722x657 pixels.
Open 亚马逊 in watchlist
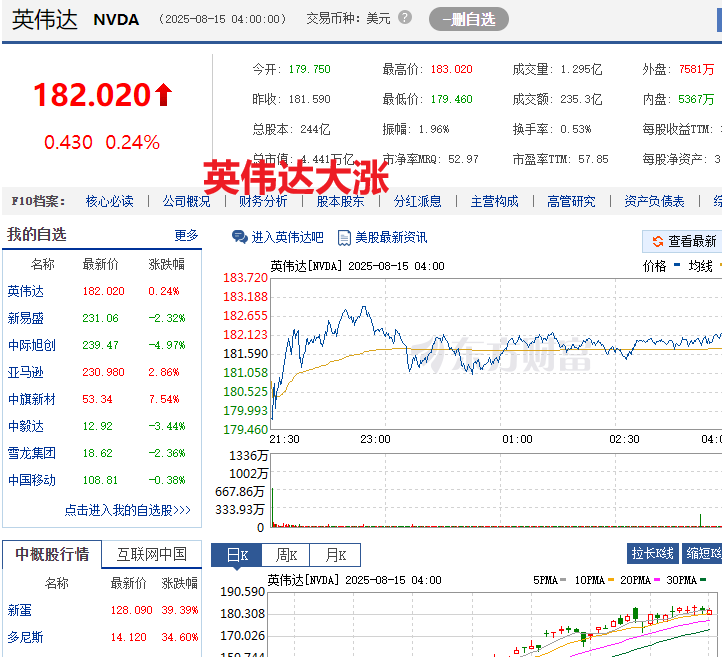coord(26,372)
